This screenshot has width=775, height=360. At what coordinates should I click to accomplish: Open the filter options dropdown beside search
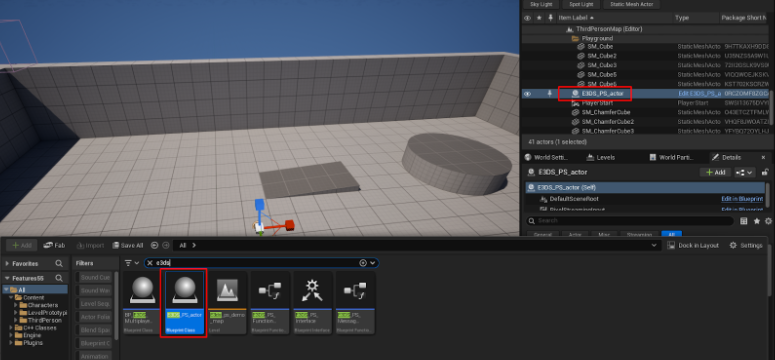pos(131,263)
